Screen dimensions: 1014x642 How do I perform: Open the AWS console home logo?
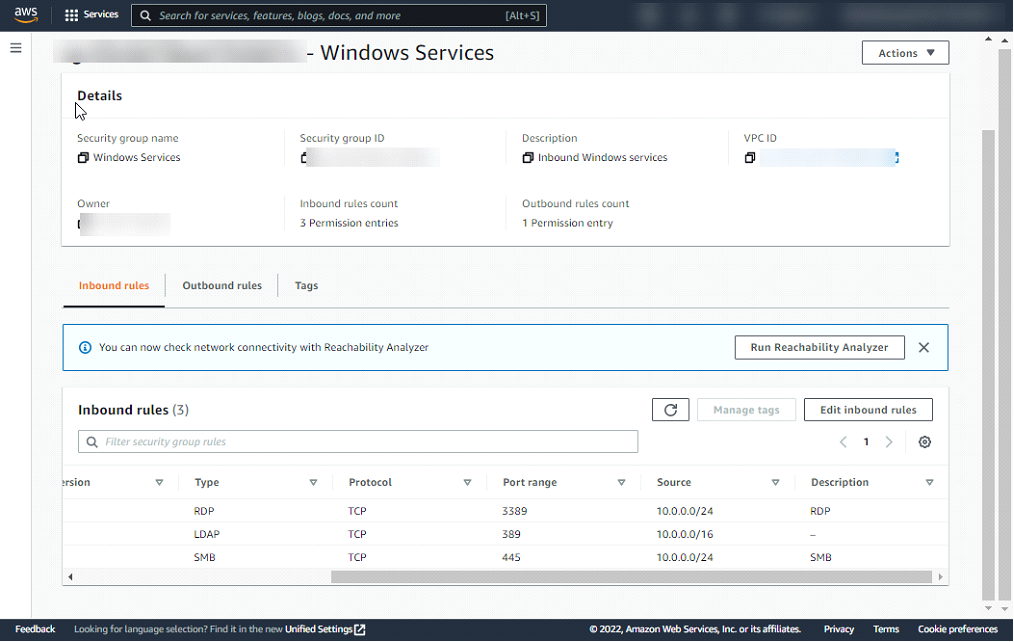26,15
